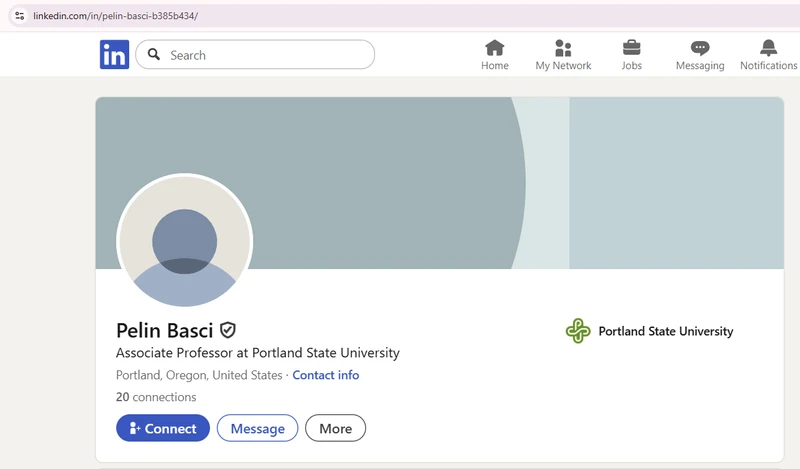Focus the LinkedIn Search field
Screen dimensions: 800x469
coord(255,55)
